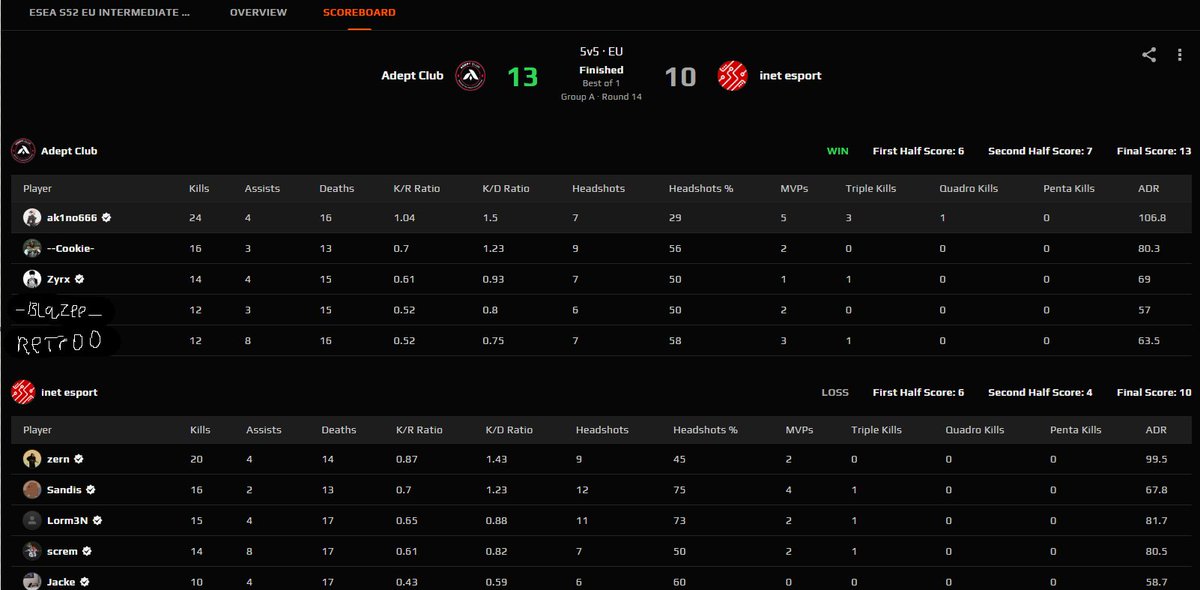Click inet esport team name in match header

[790, 76]
